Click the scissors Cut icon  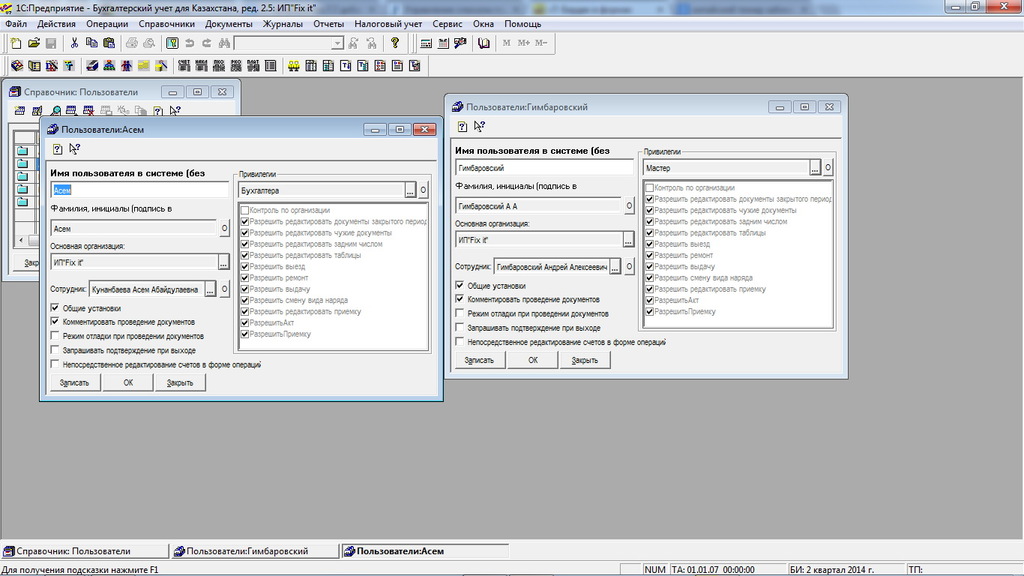(x=74, y=43)
